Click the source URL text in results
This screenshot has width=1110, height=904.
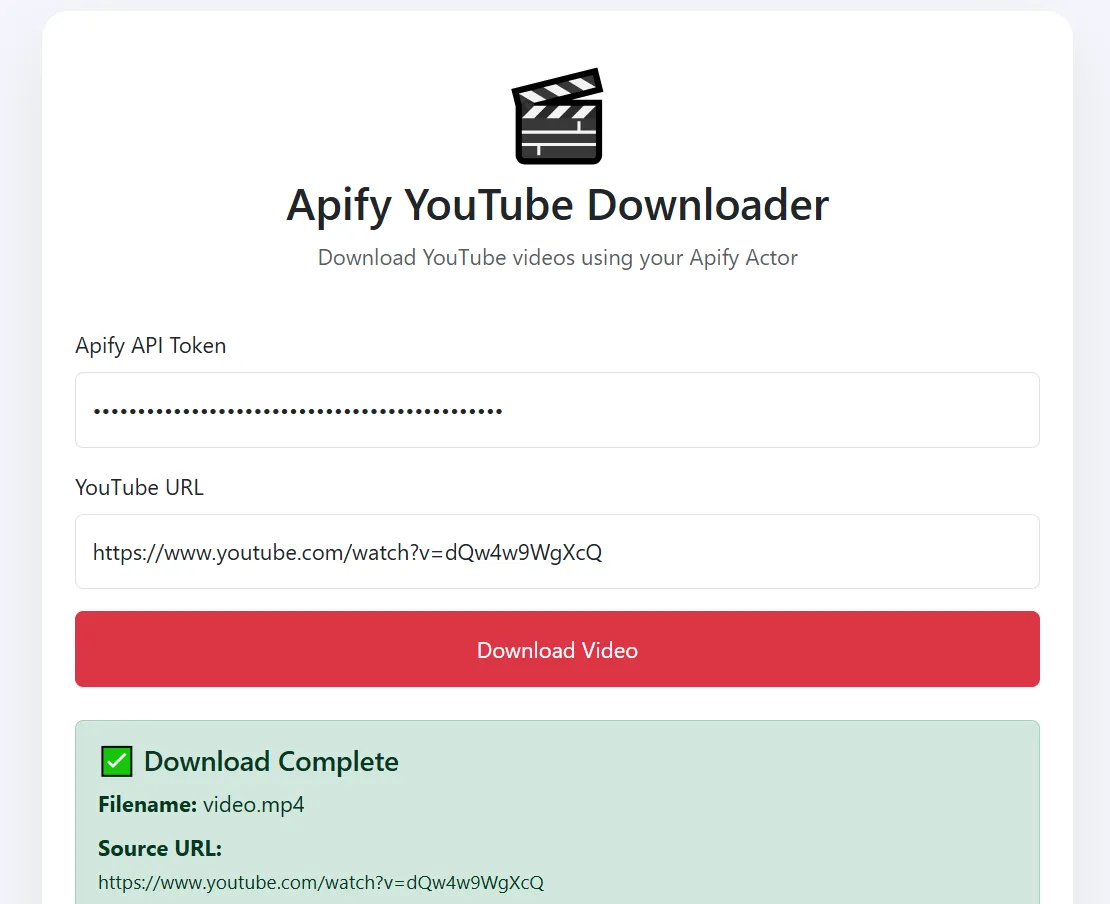[321, 883]
